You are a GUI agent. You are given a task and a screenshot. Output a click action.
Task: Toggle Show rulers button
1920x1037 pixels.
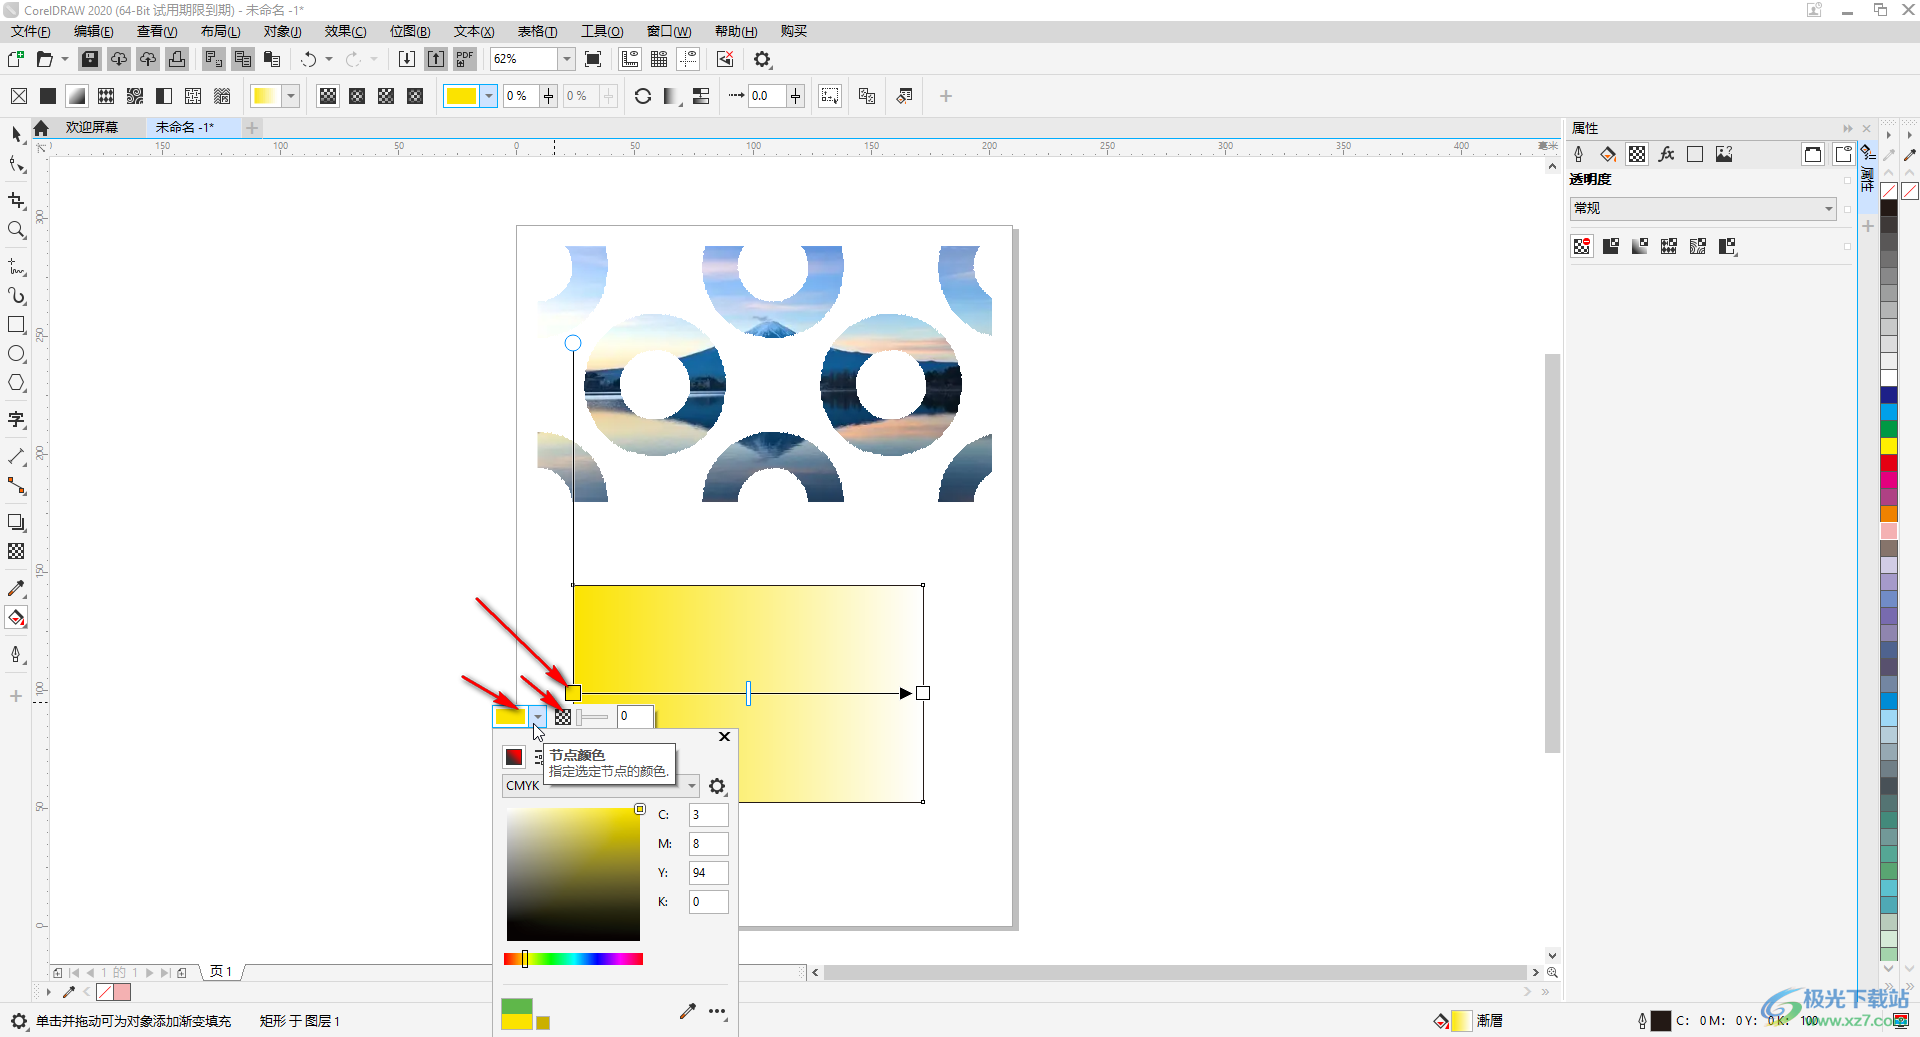[x=630, y=59]
